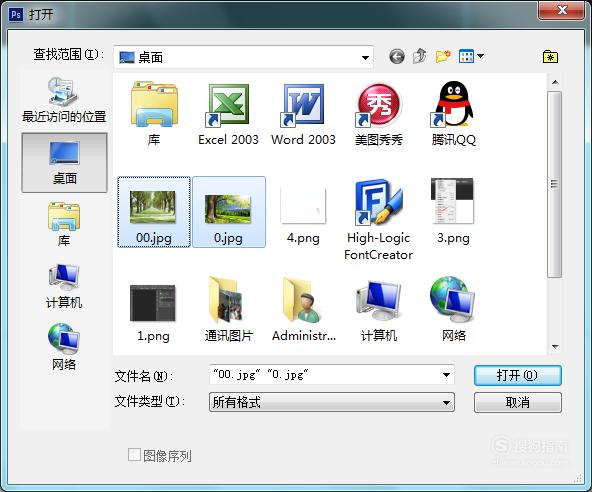Select the 腾讯QQ shortcut
The height and width of the screenshot is (492, 592).
tap(453, 113)
